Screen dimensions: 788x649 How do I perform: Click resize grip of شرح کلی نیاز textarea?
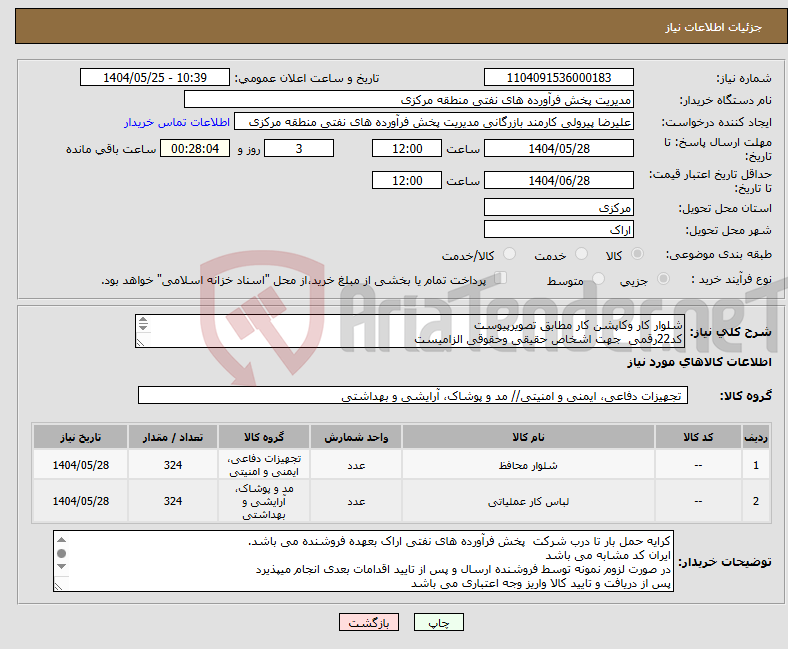click(141, 342)
